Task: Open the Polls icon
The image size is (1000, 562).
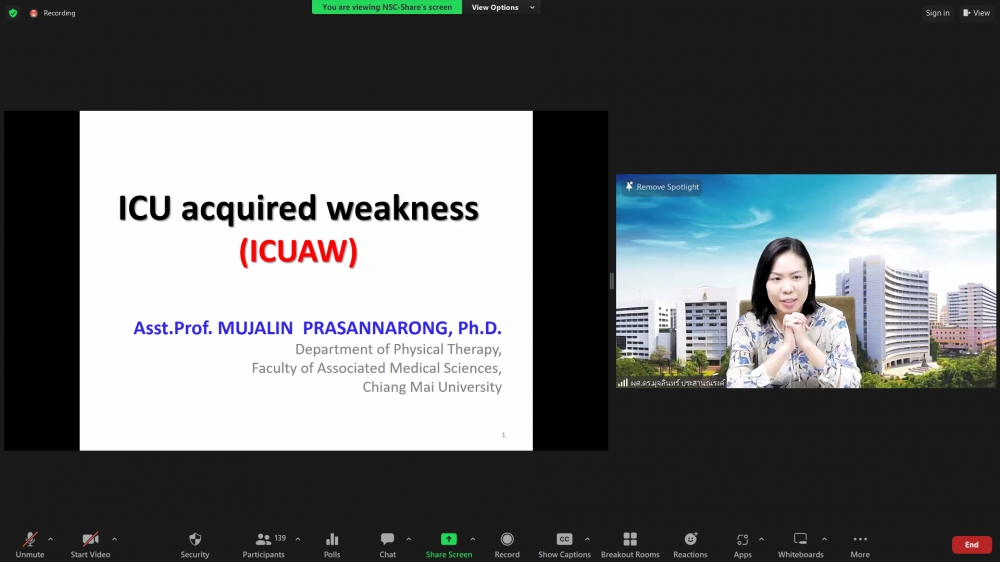Action: [332, 540]
